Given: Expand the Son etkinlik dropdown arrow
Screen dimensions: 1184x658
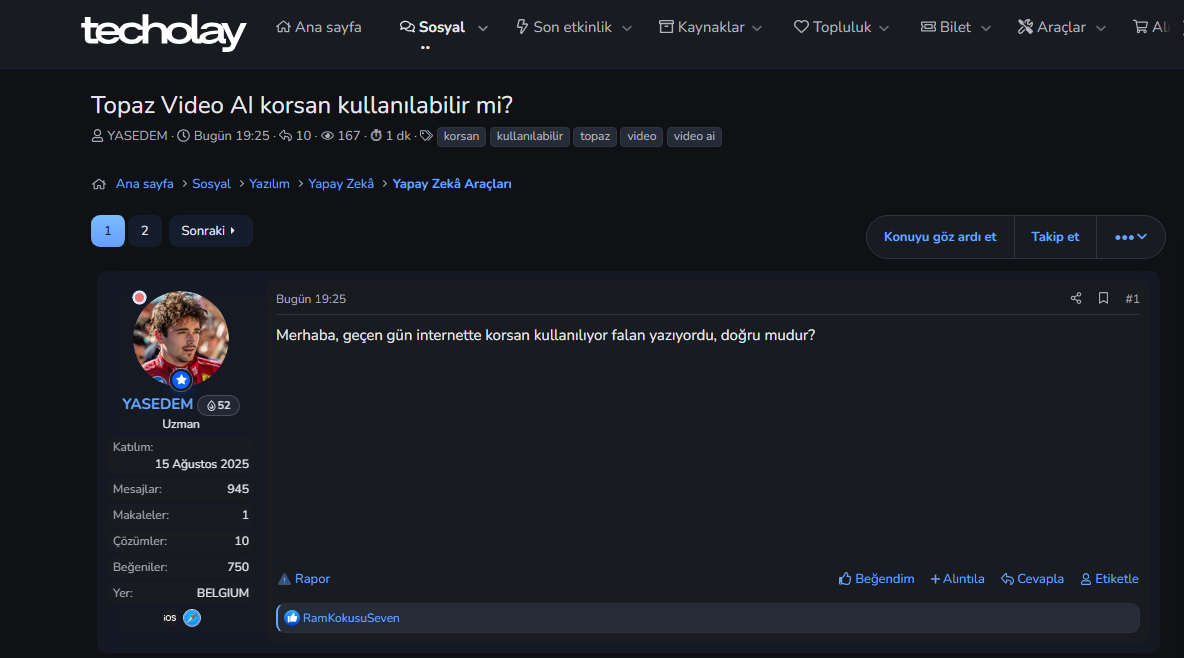Looking at the screenshot, I should [x=627, y=28].
